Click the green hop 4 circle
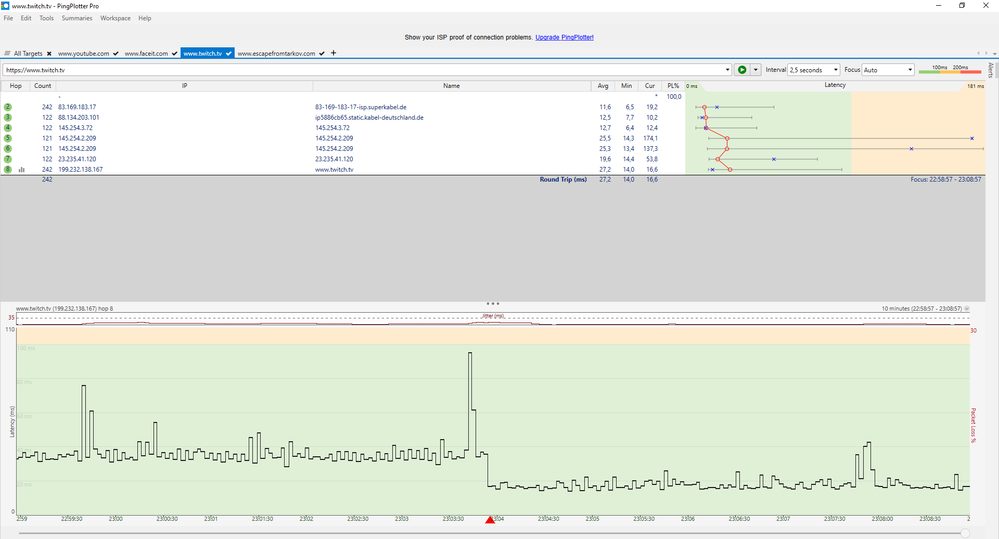The height and width of the screenshot is (539, 999). click(8, 127)
